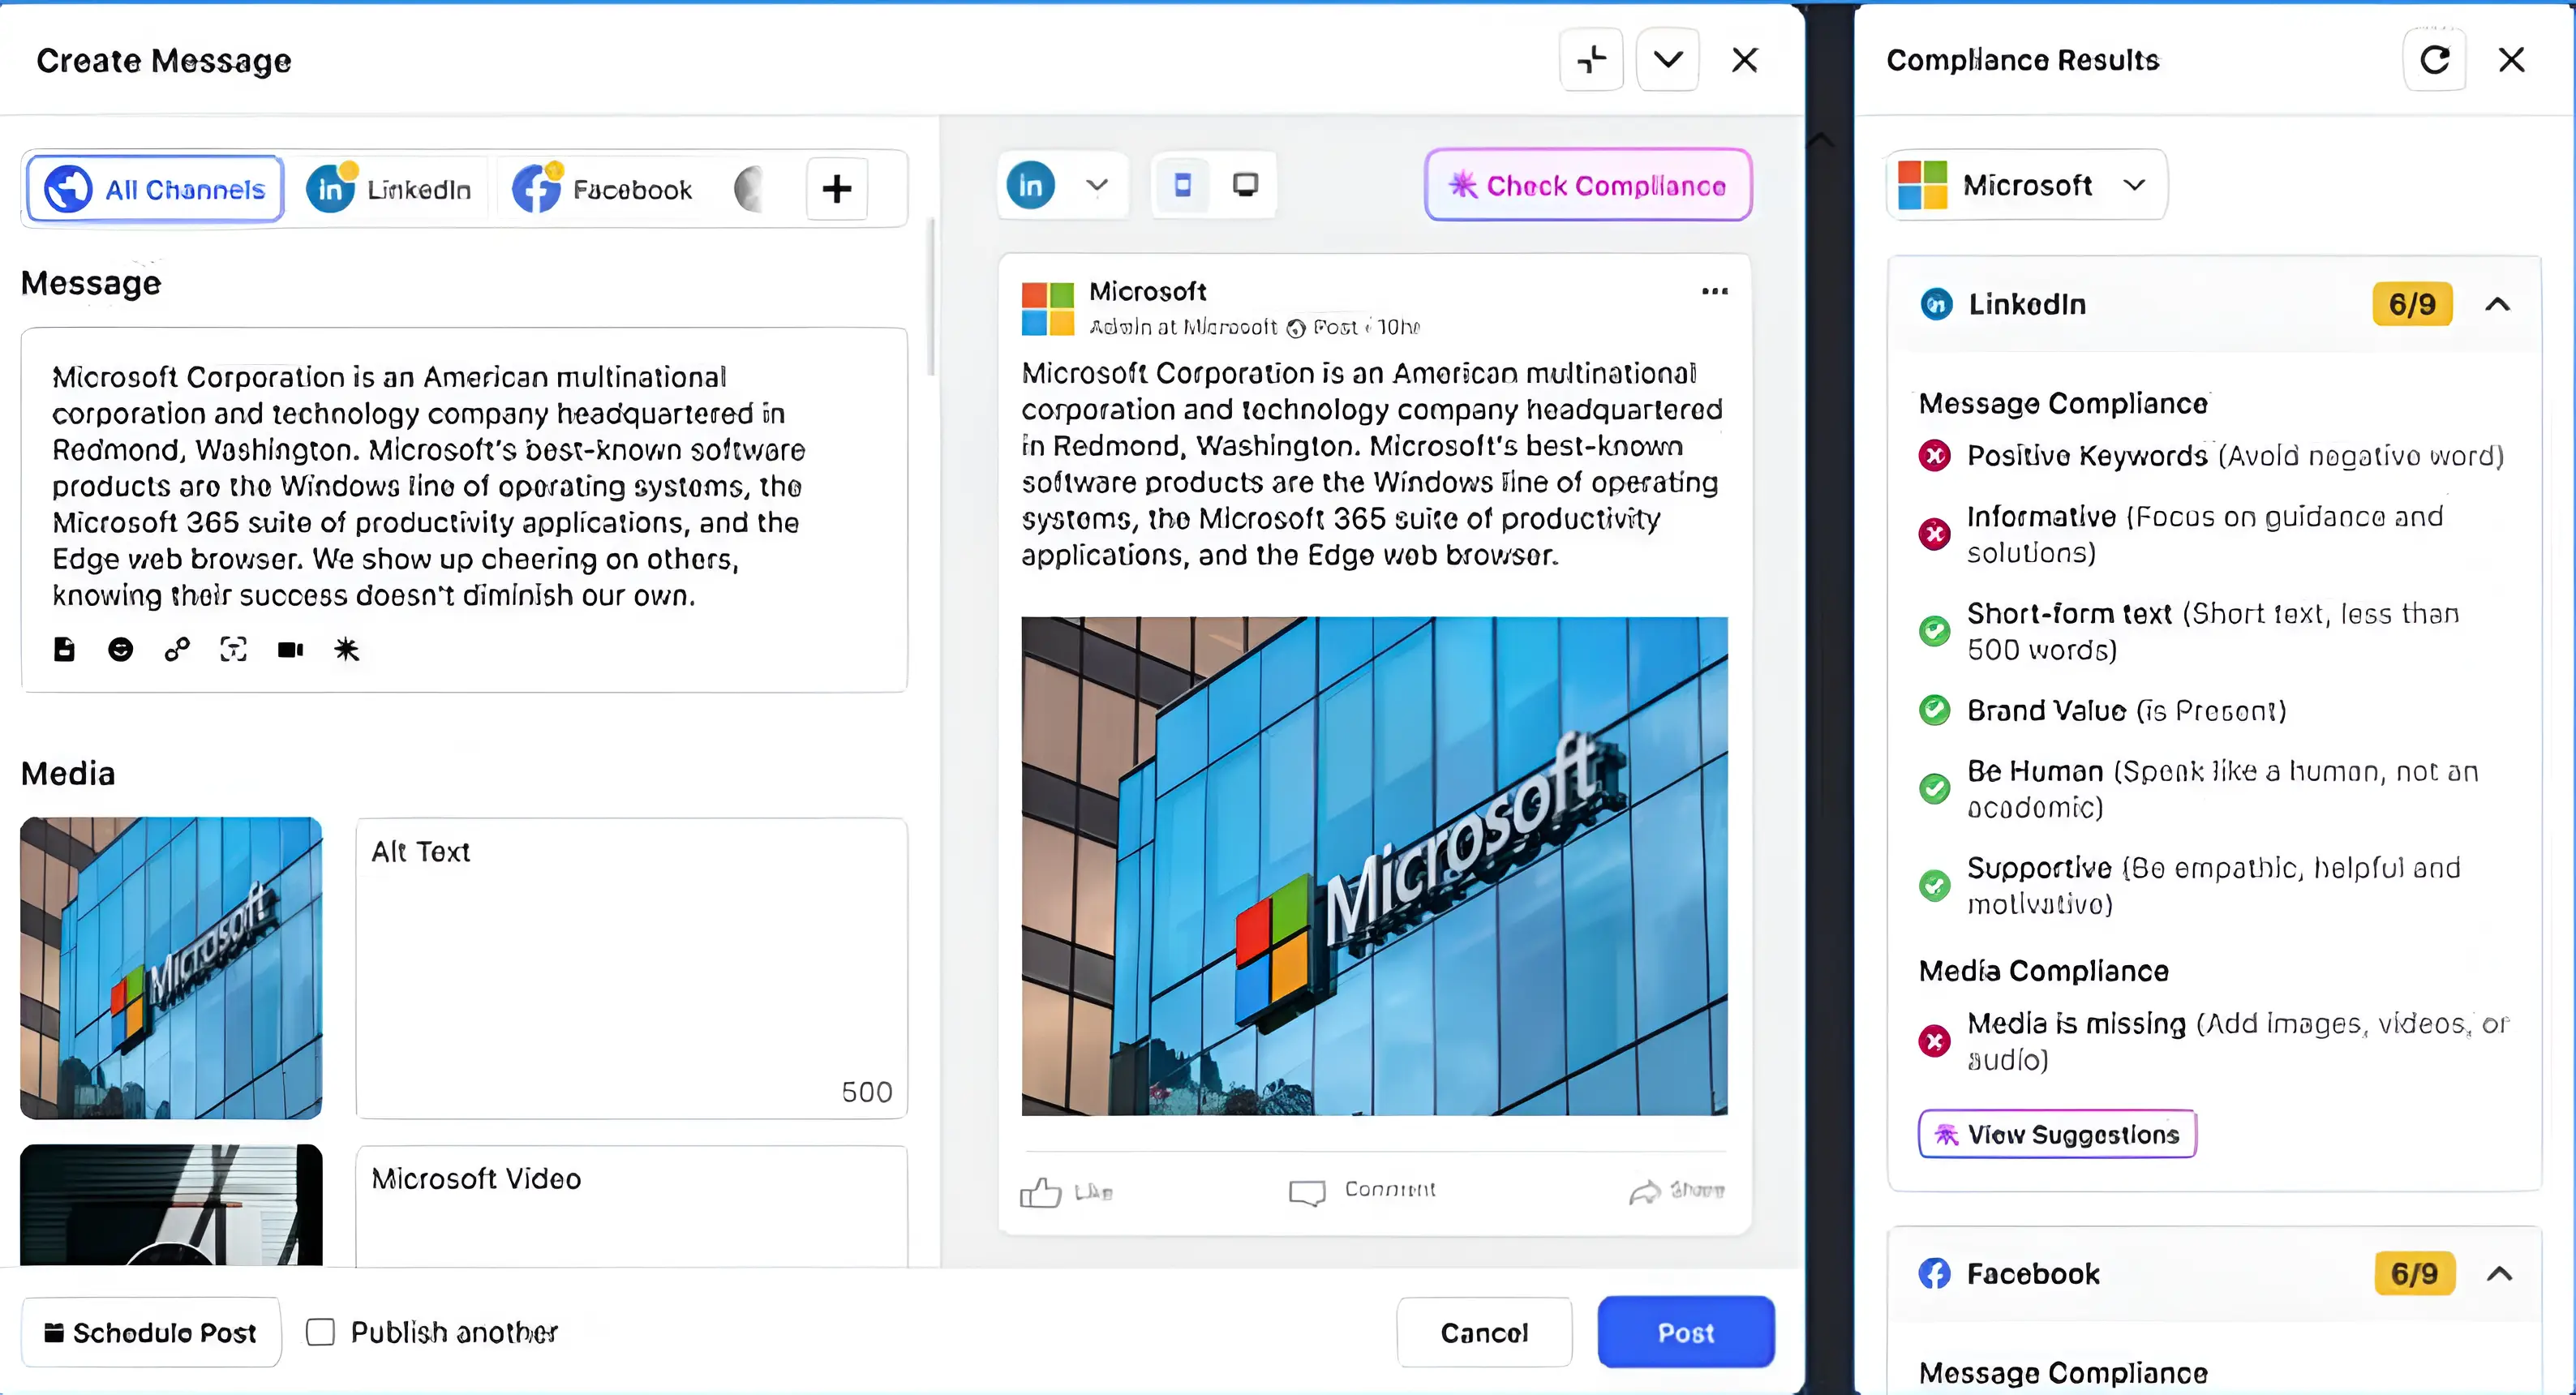The image size is (2576, 1395).
Task: Click the passed icon beside Short-form text
Action: tap(1934, 631)
